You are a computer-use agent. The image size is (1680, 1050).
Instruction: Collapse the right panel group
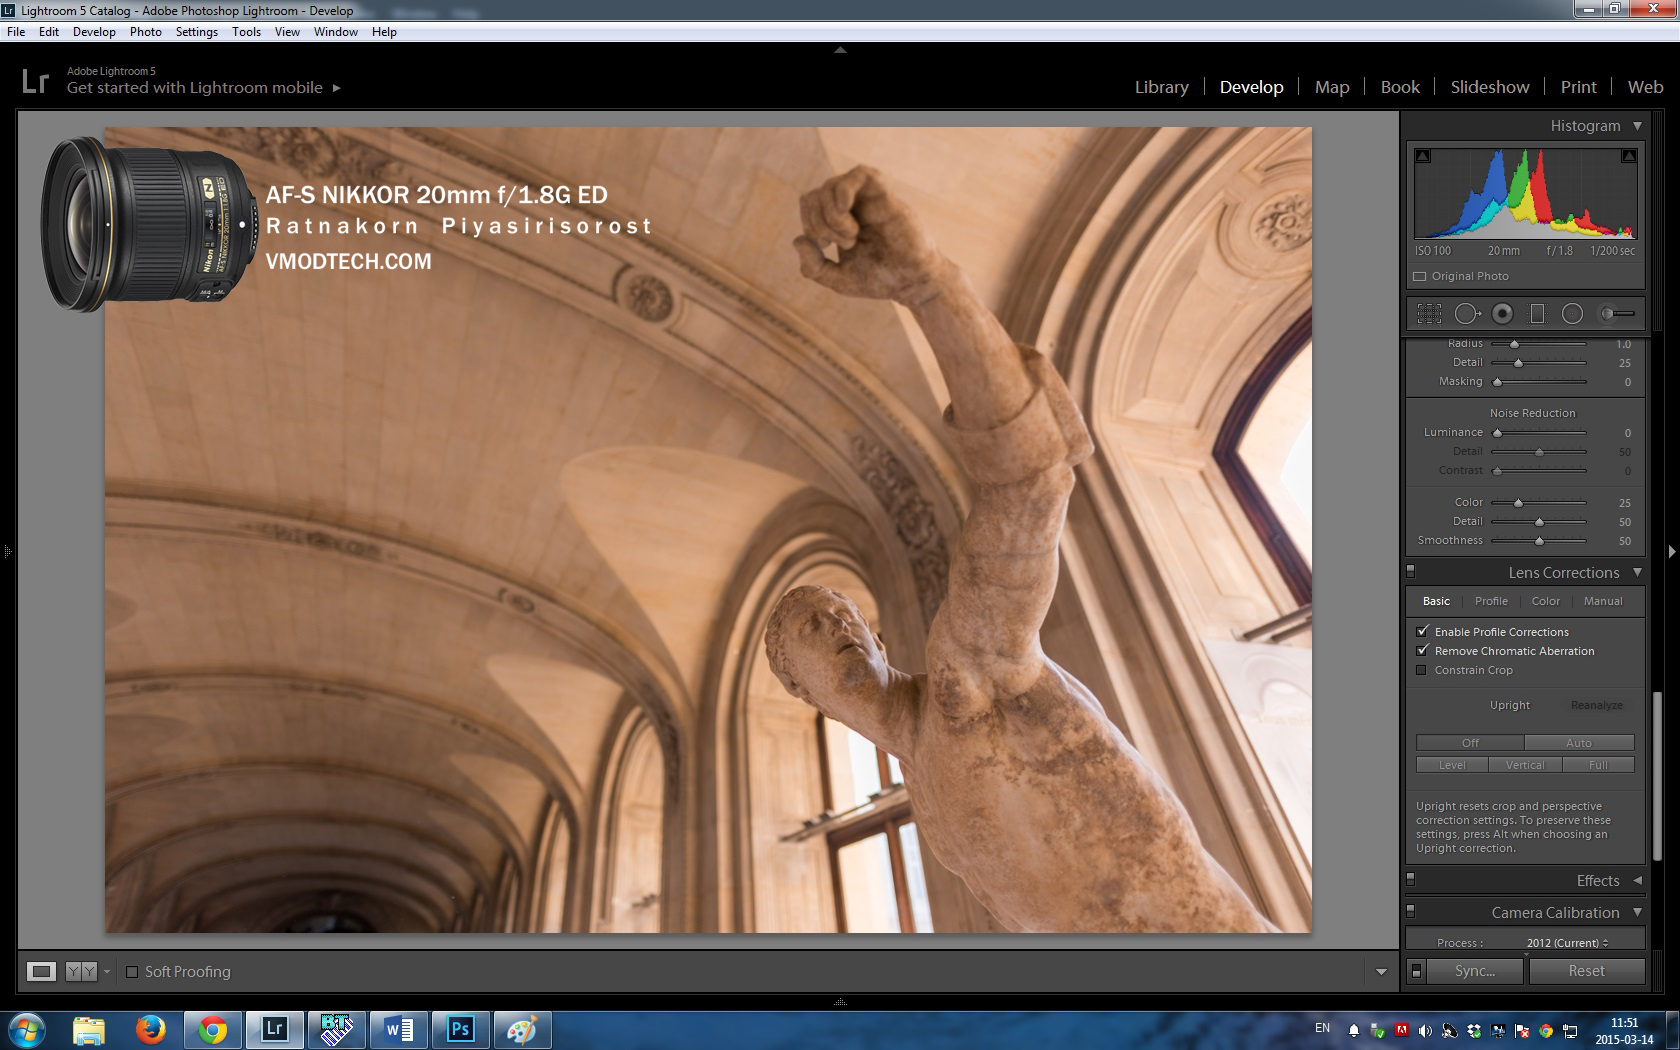pos(1672,551)
